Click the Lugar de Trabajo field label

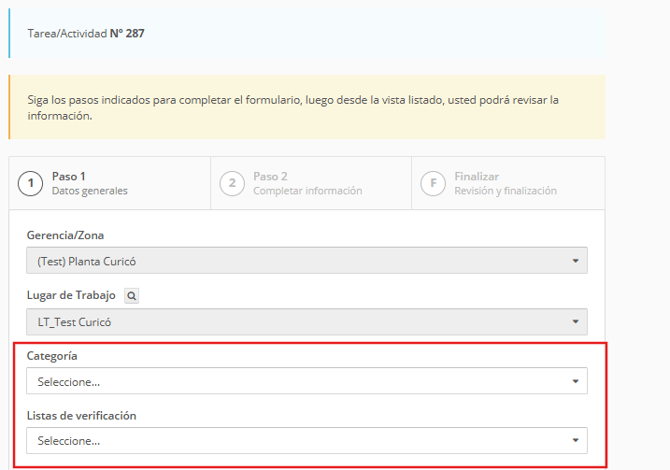(x=71, y=295)
